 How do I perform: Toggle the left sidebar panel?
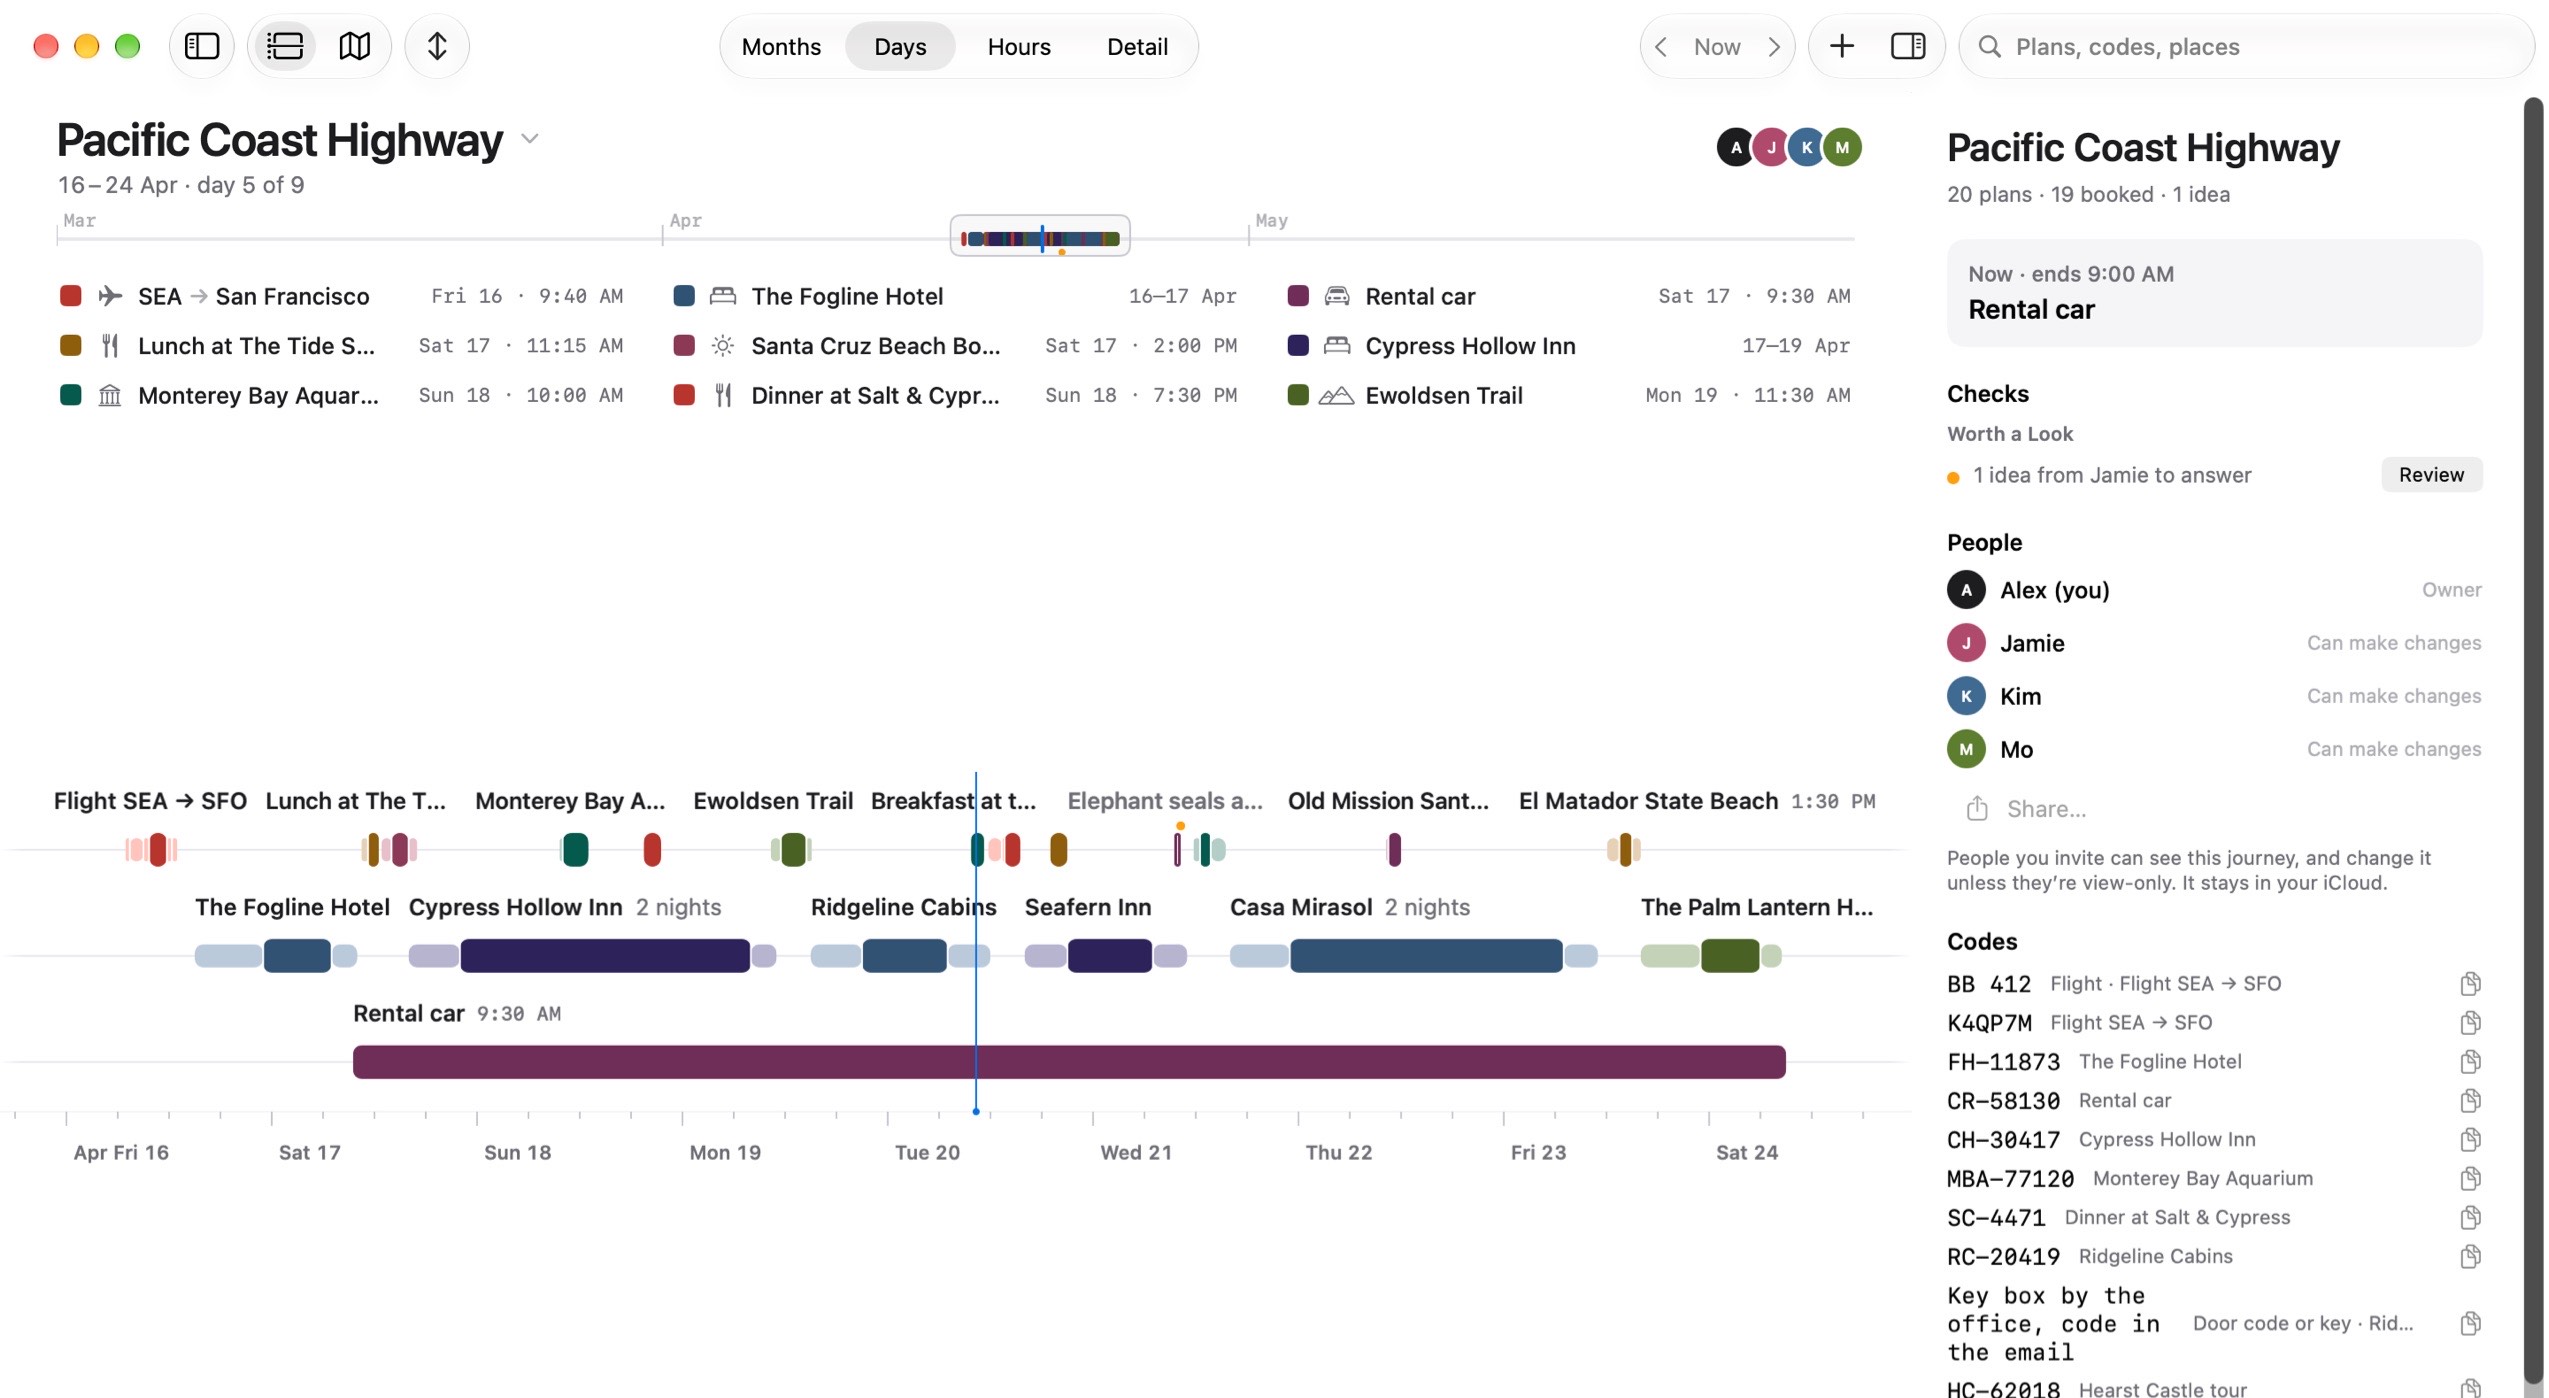point(202,46)
